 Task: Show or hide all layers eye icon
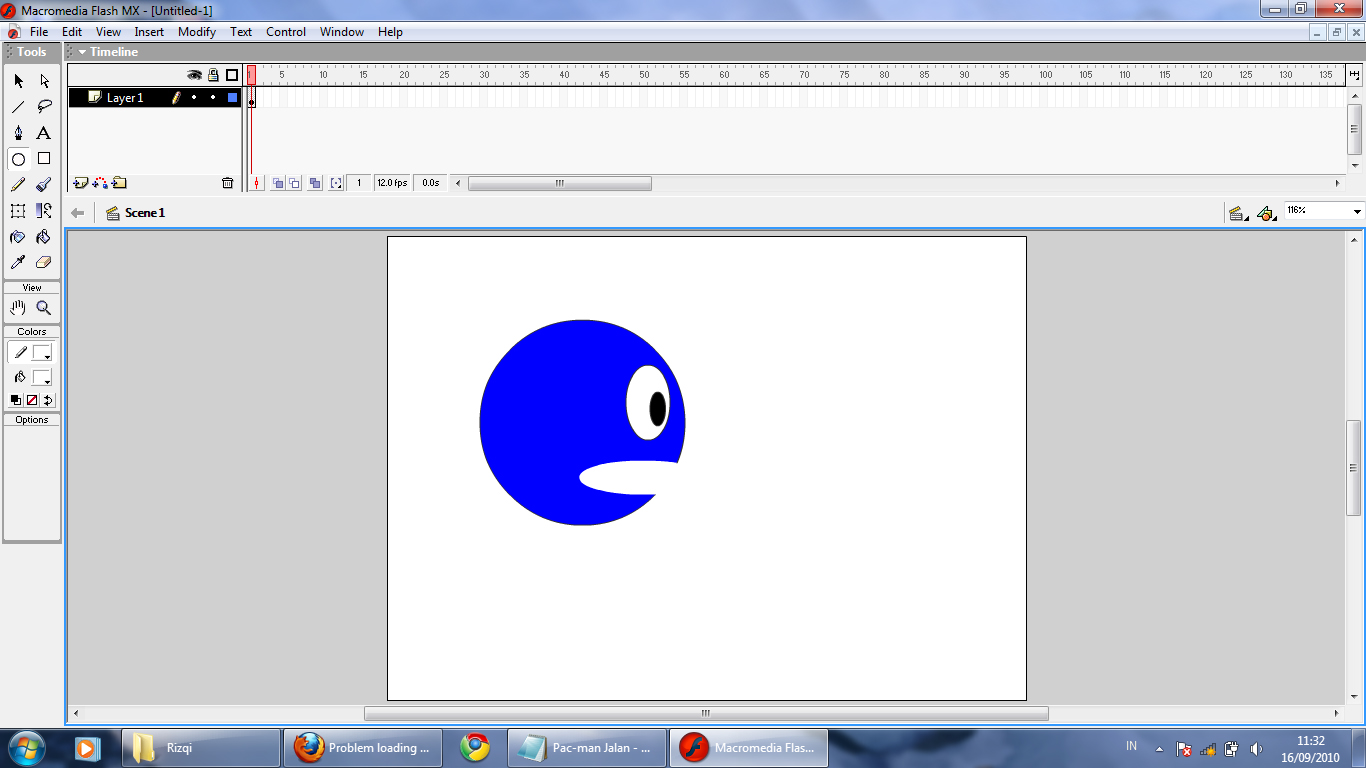(194, 75)
